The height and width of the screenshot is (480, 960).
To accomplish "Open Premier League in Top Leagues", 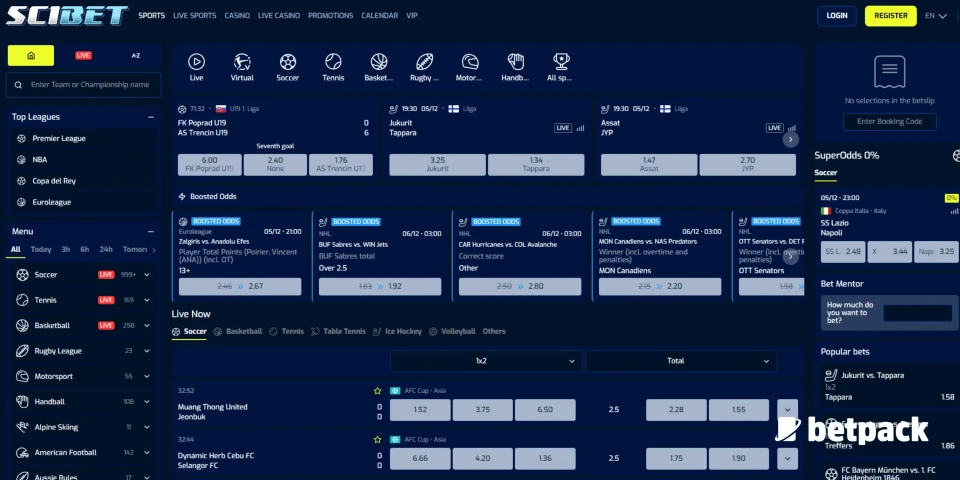I will [x=59, y=138].
